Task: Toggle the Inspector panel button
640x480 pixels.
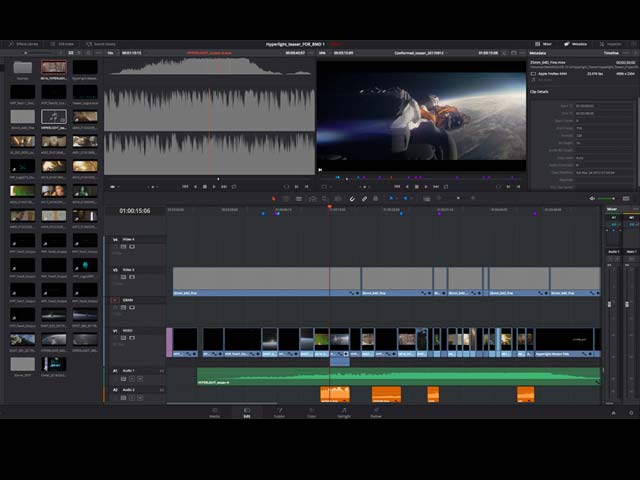Action: click(x=611, y=44)
